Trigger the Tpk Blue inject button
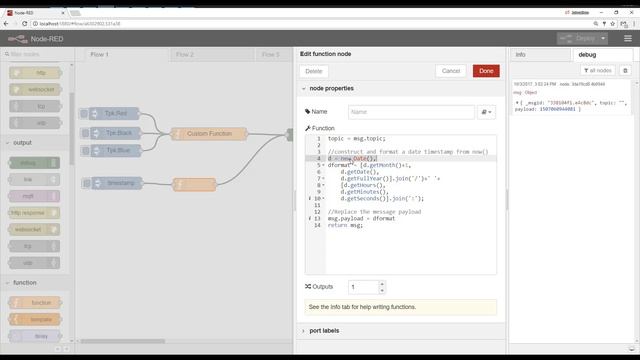Screen dimensions: 640x360 pos(85,151)
